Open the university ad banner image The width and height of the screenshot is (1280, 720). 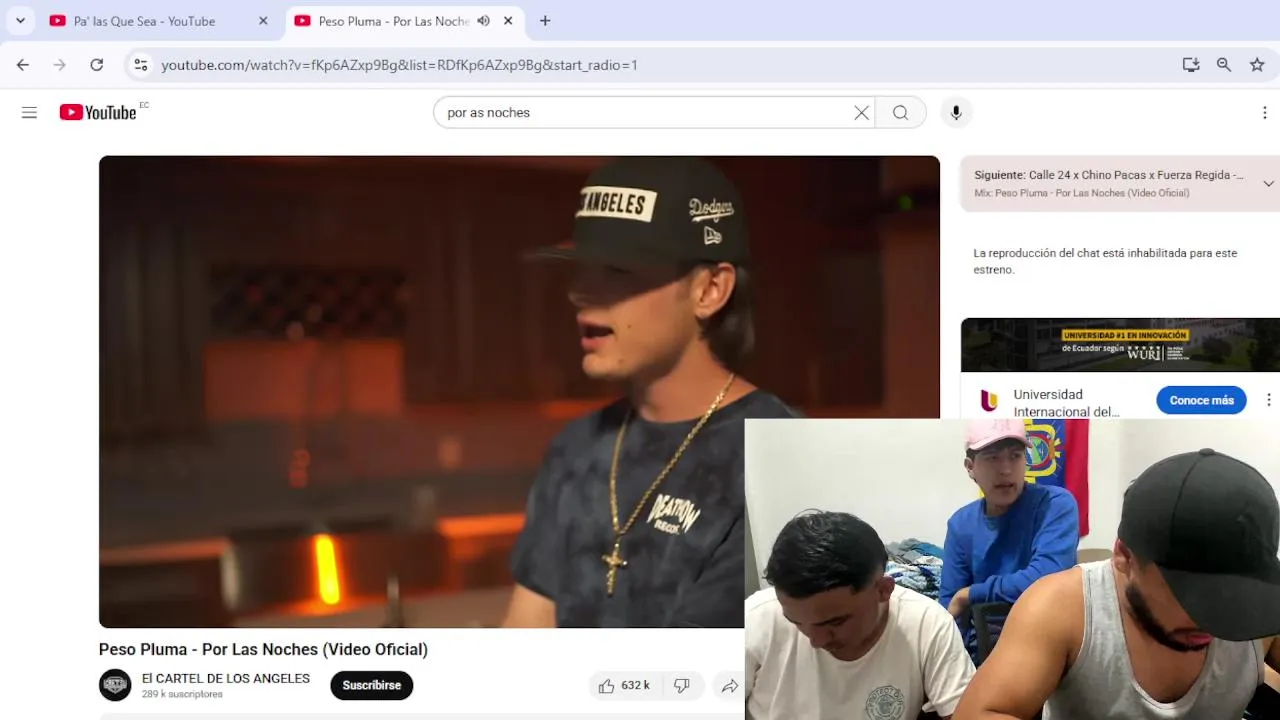point(1120,345)
